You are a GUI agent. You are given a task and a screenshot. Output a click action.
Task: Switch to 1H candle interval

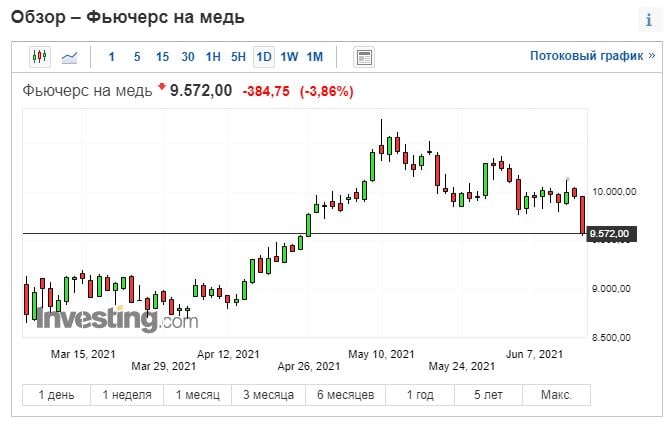point(213,57)
